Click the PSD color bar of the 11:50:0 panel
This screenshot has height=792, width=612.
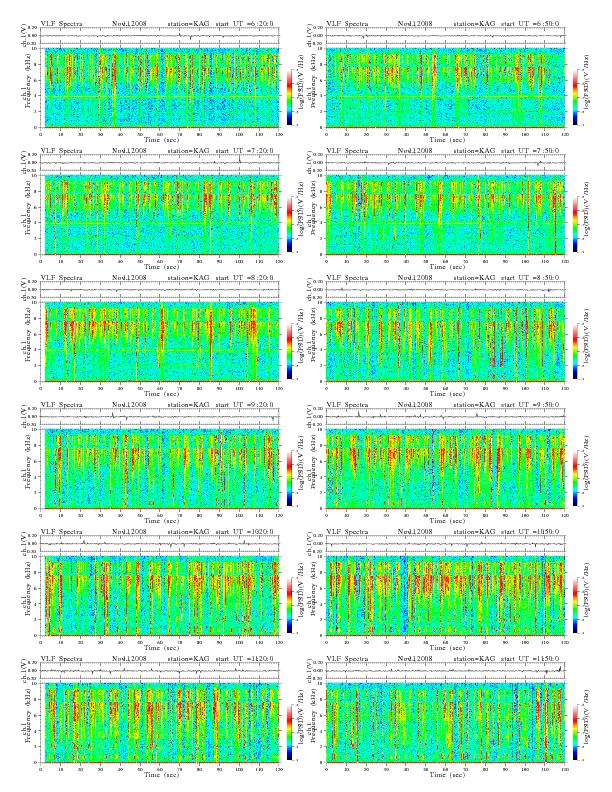click(x=575, y=732)
